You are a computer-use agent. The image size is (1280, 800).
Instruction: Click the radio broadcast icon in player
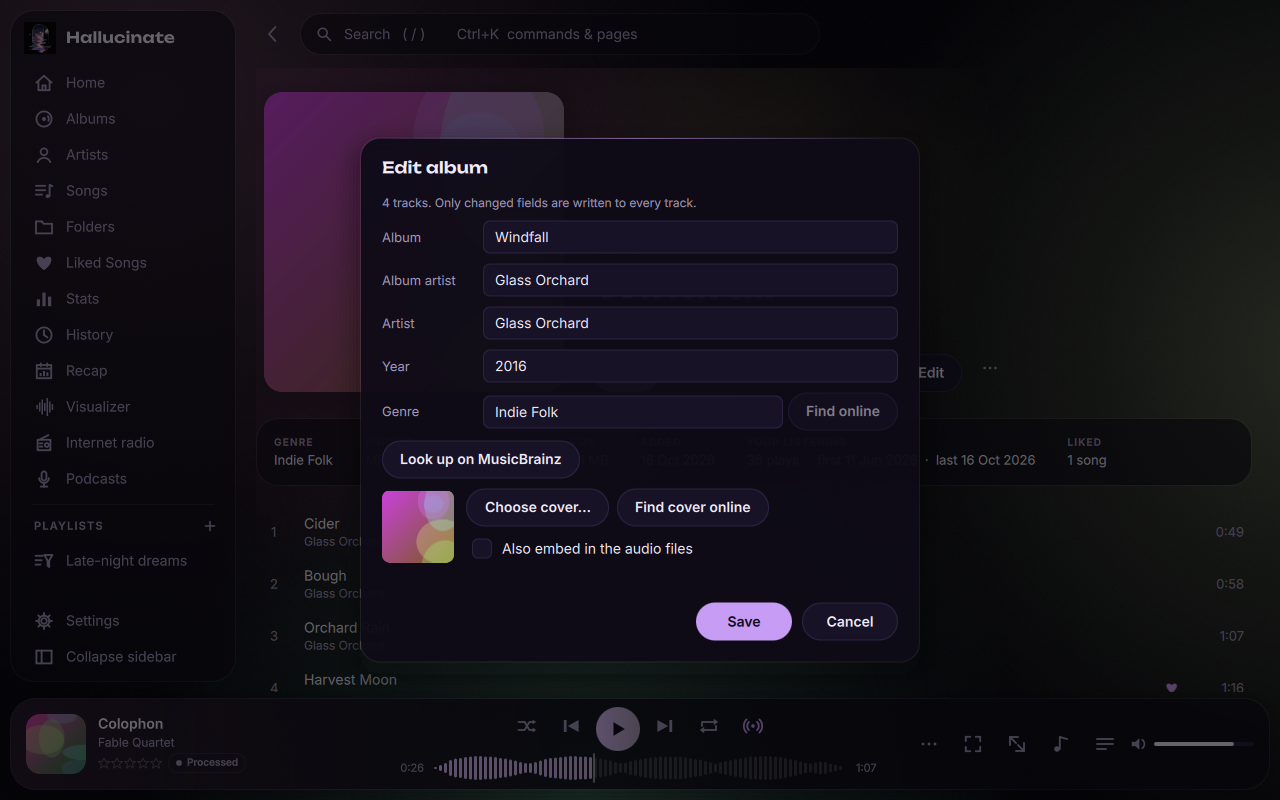point(753,726)
